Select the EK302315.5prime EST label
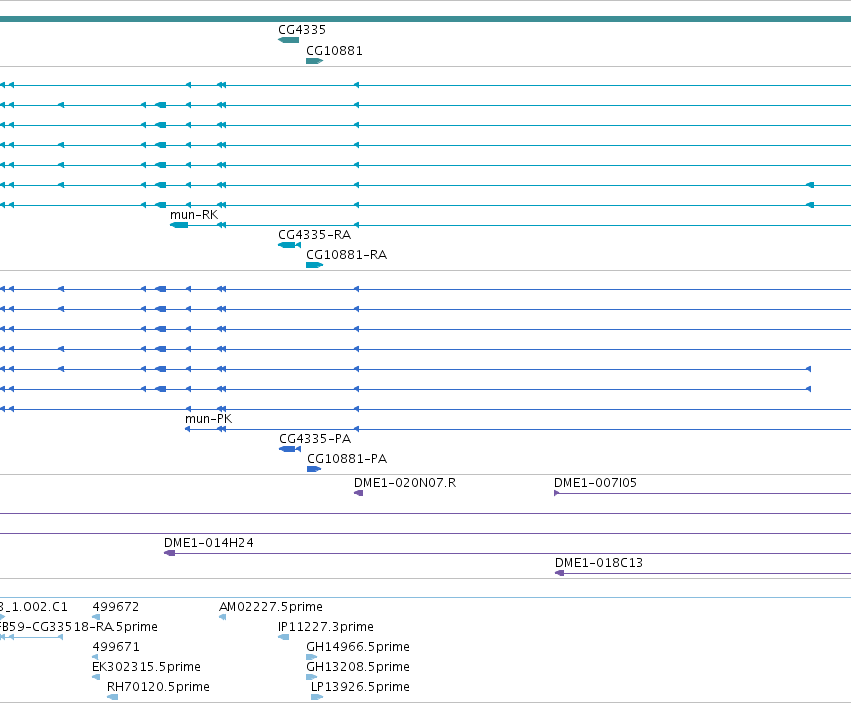This screenshot has height=703, width=851. (146, 667)
